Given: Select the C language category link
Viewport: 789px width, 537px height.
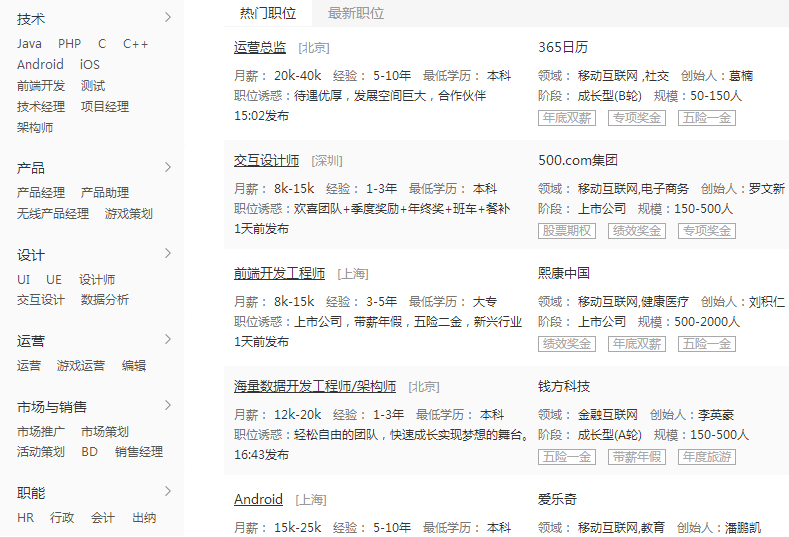Looking at the screenshot, I should 102,44.
